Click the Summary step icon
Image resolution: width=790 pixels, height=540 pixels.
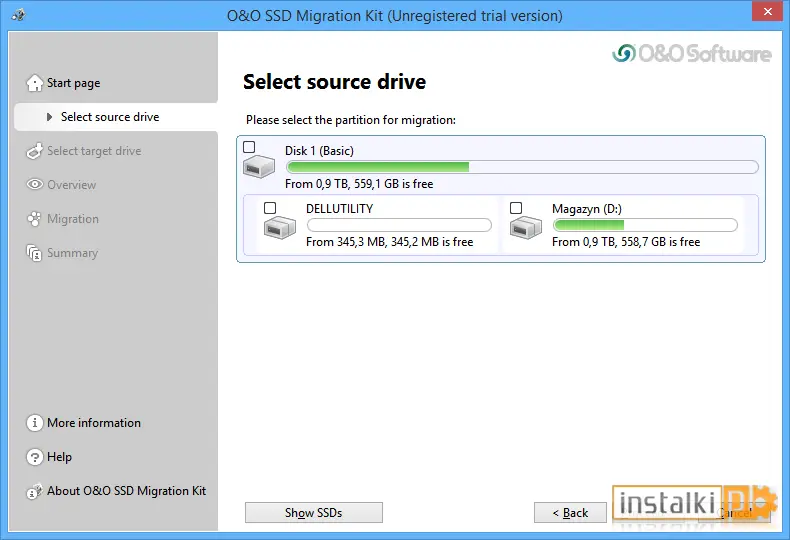click(34, 253)
